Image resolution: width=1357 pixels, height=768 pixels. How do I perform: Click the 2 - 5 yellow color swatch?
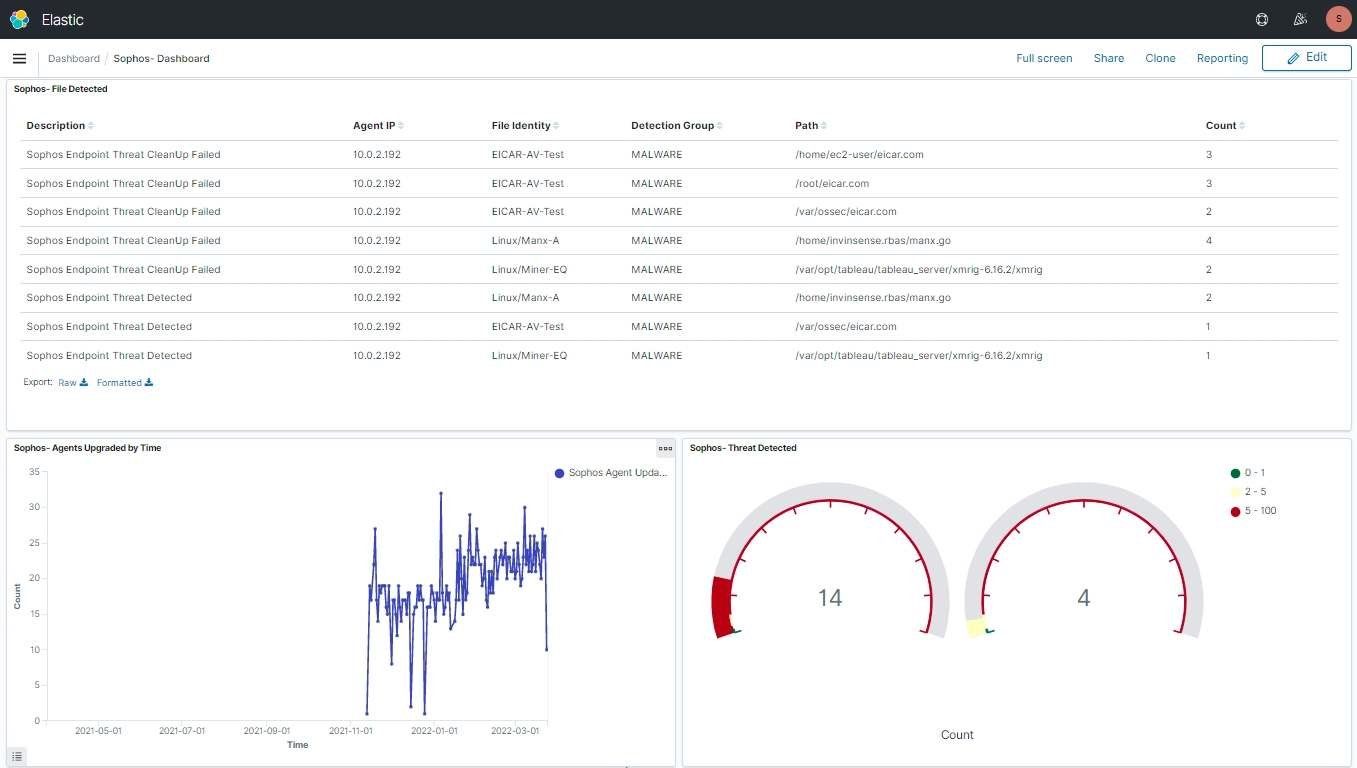(1236, 492)
